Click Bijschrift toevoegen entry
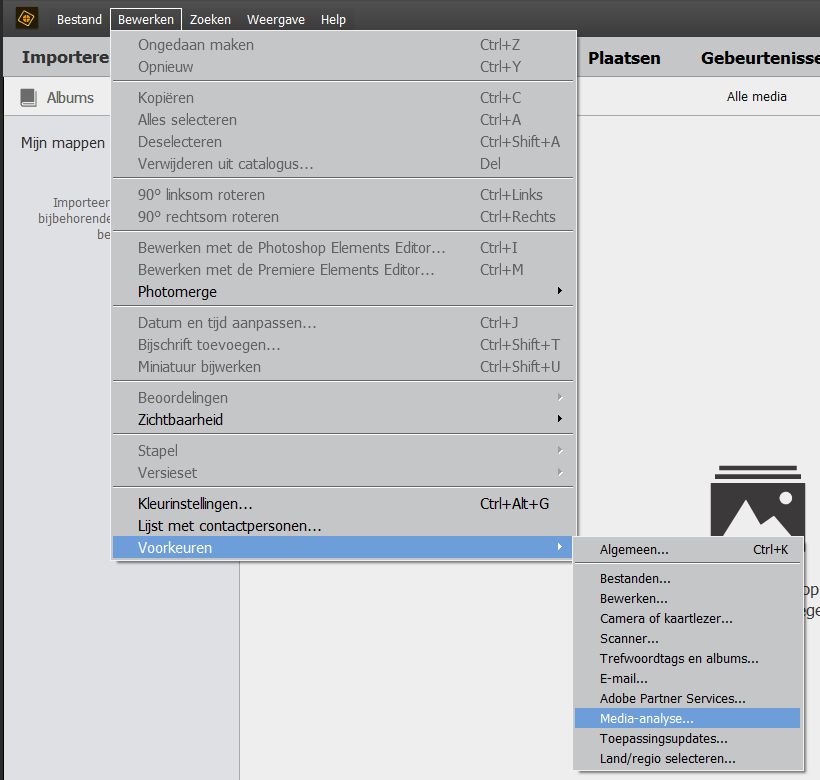This screenshot has height=780, width=820. [343, 345]
